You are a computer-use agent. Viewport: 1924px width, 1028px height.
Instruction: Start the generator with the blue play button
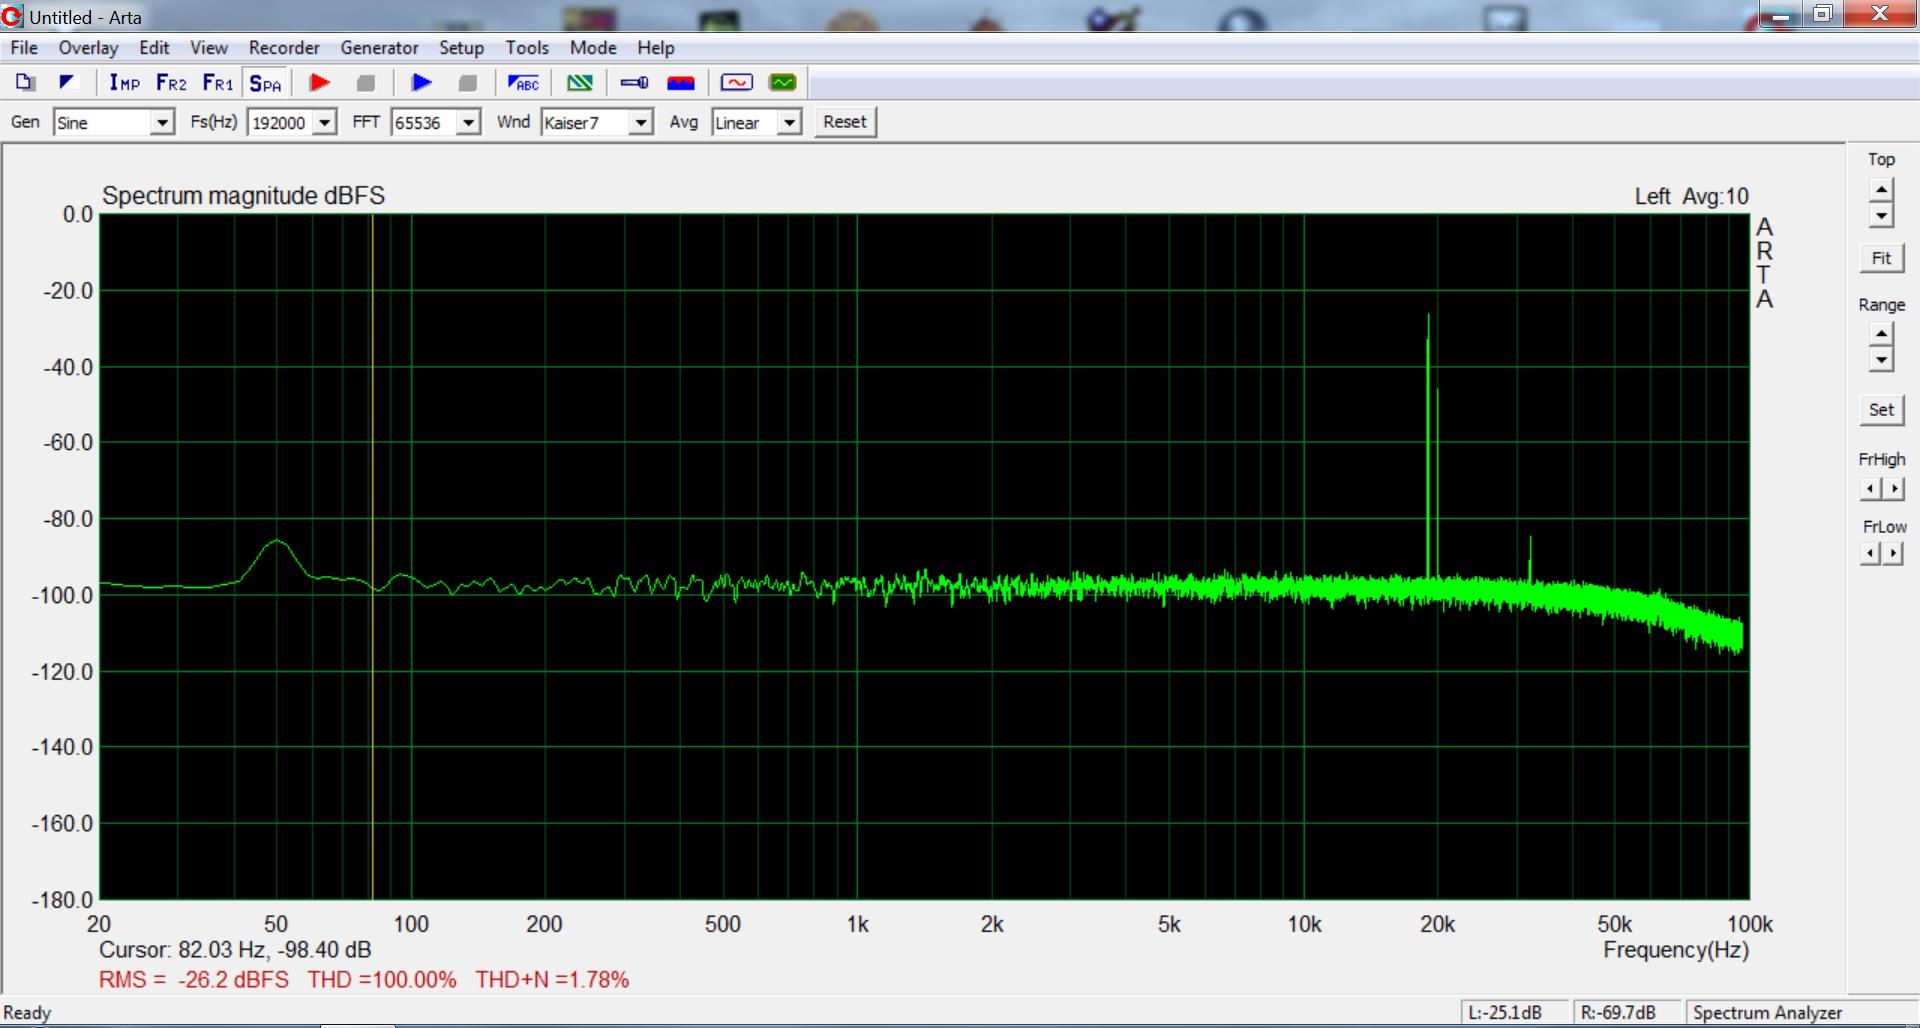click(422, 83)
